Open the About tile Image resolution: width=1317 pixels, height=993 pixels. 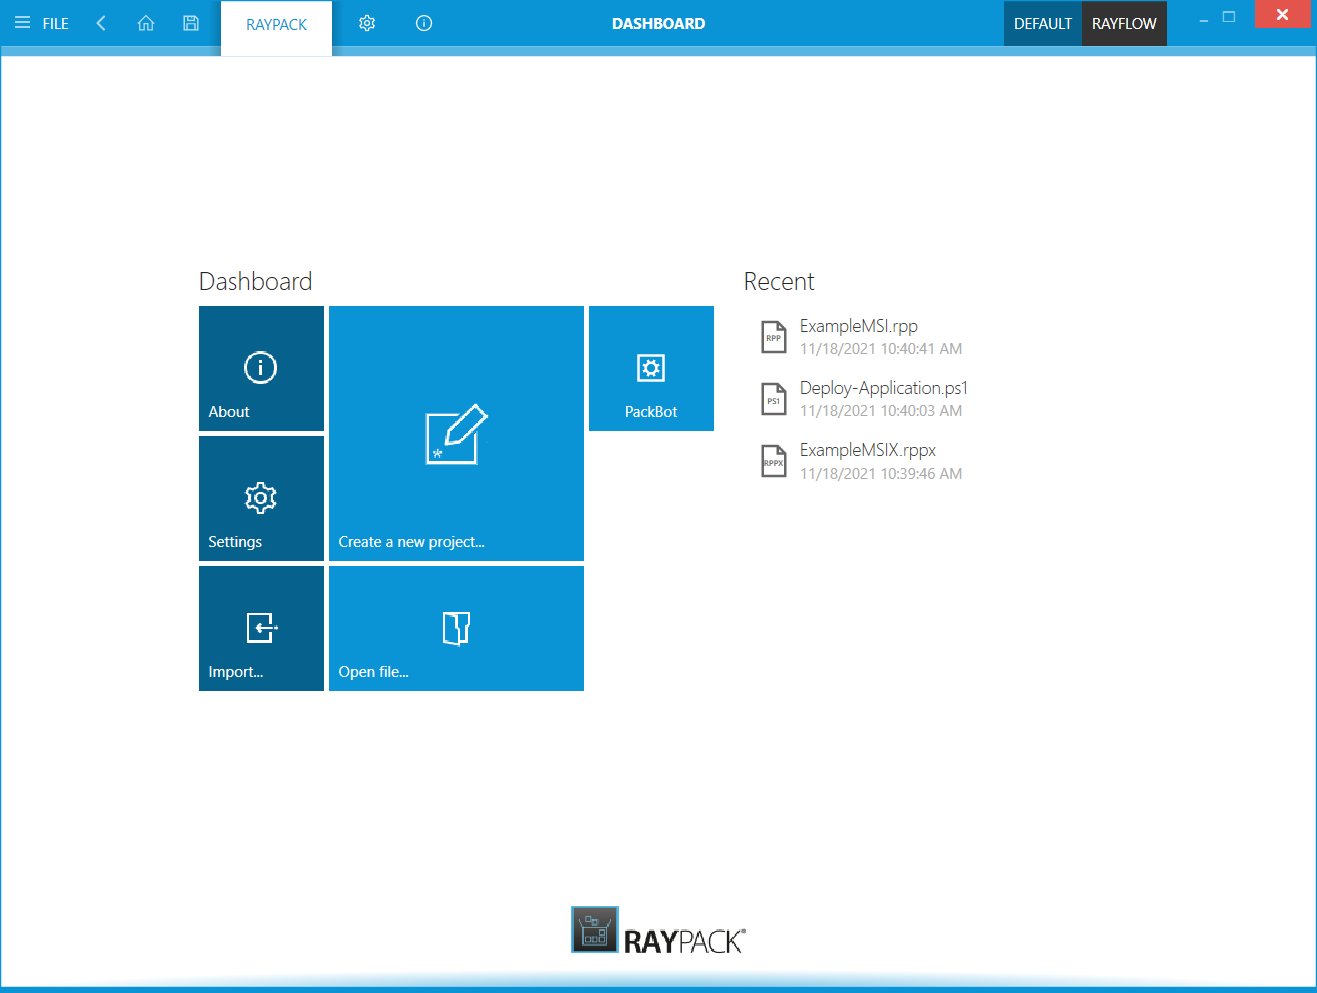click(x=261, y=368)
